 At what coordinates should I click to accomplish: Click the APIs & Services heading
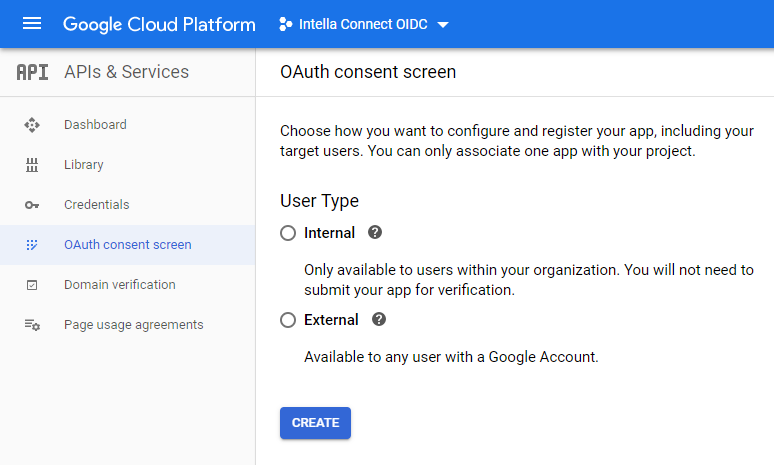pos(126,72)
